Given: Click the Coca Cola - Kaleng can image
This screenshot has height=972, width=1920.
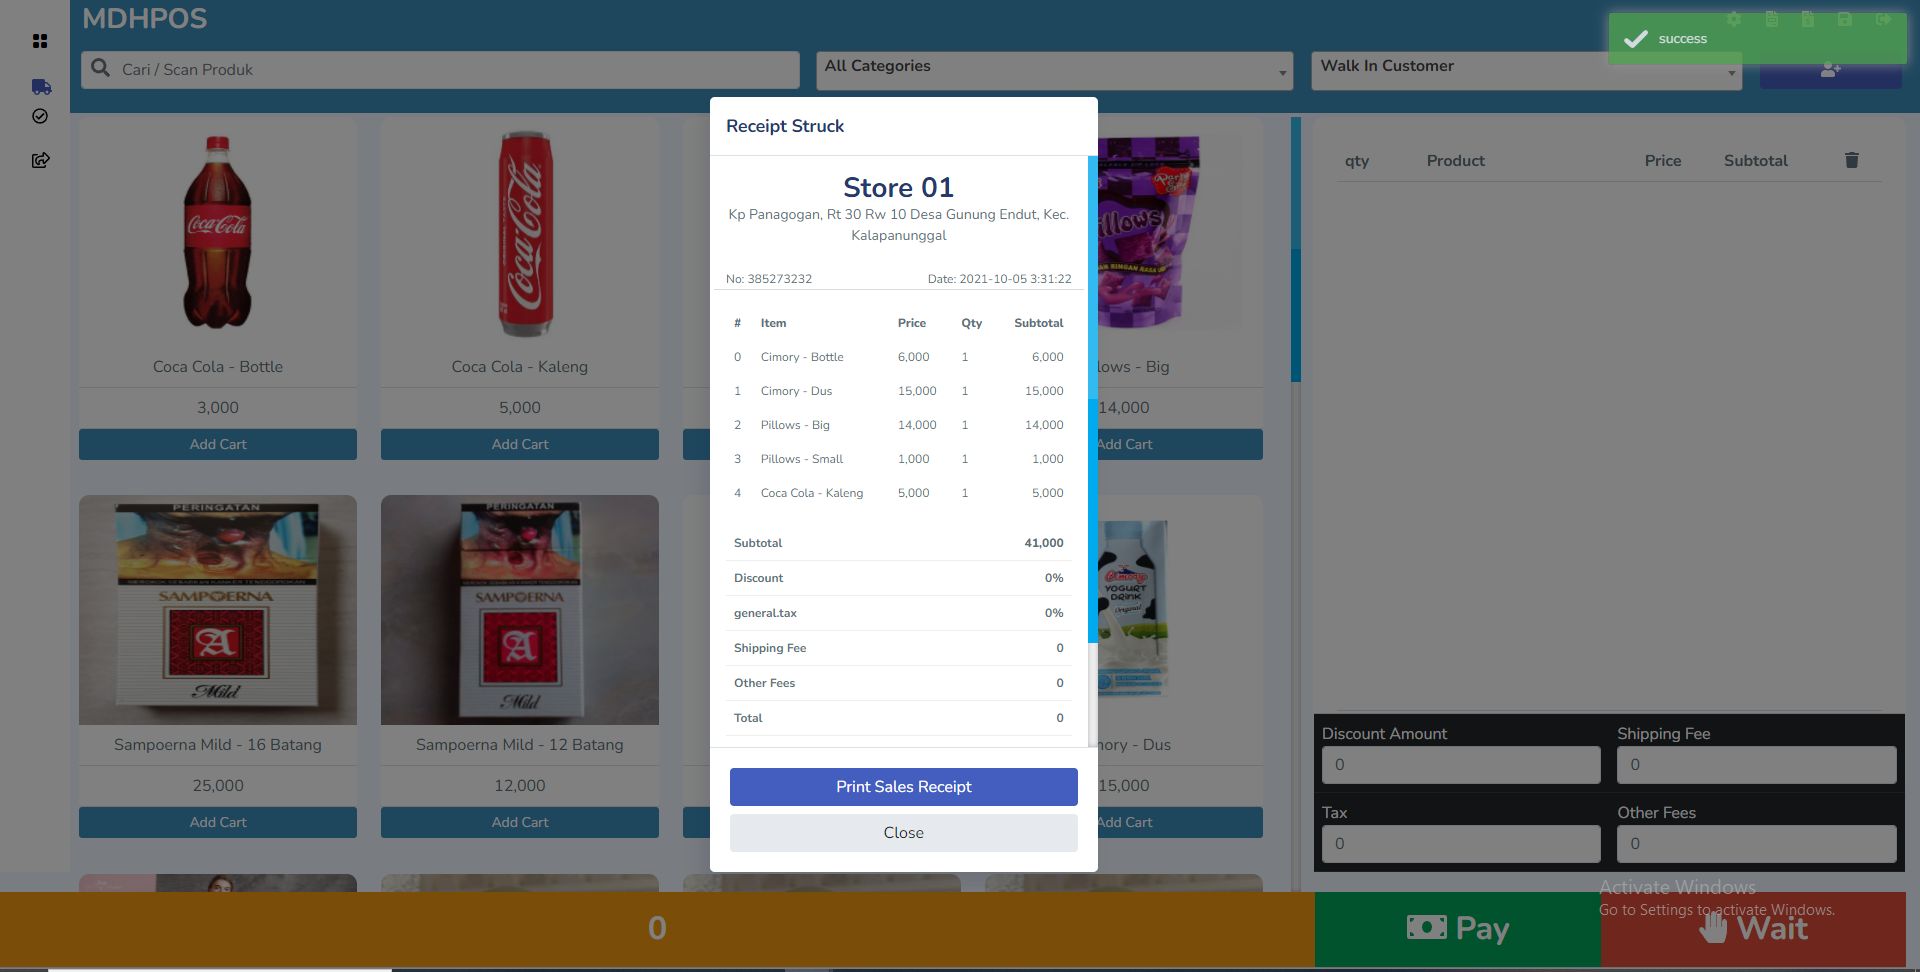Looking at the screenshot, I should click(520, 233).
